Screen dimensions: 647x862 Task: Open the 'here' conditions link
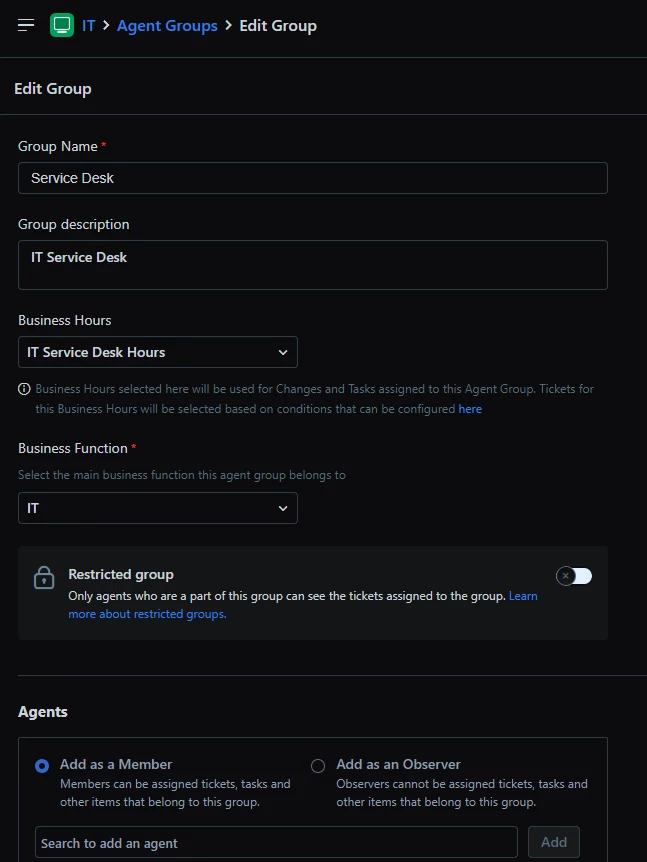pyautogui.click(x=470, y=409)
